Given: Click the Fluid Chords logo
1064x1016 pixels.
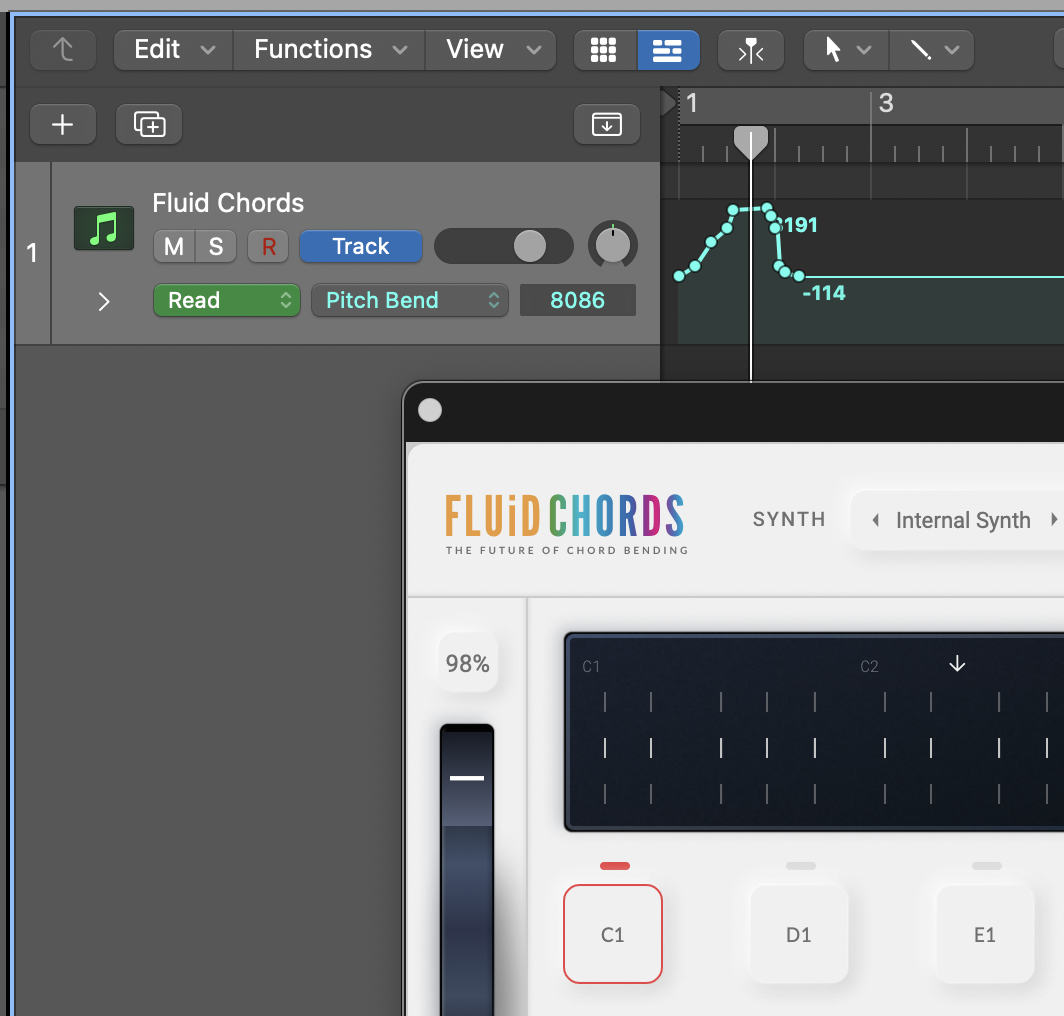Looking at the screenshot, I should [566, 525].
